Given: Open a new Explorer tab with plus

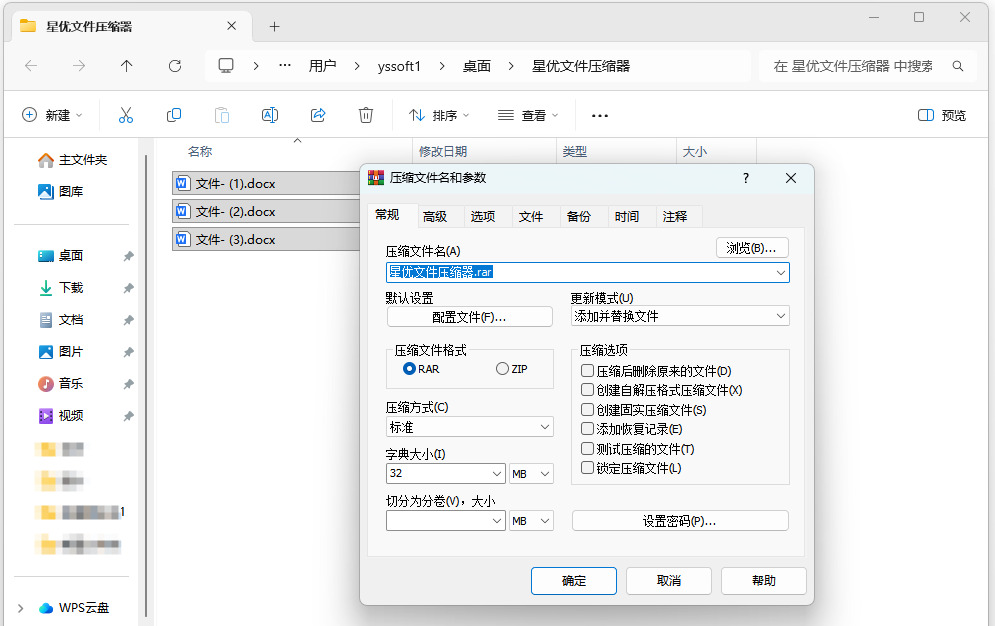Looking at the screenshot, I should (x=274, y=27).
